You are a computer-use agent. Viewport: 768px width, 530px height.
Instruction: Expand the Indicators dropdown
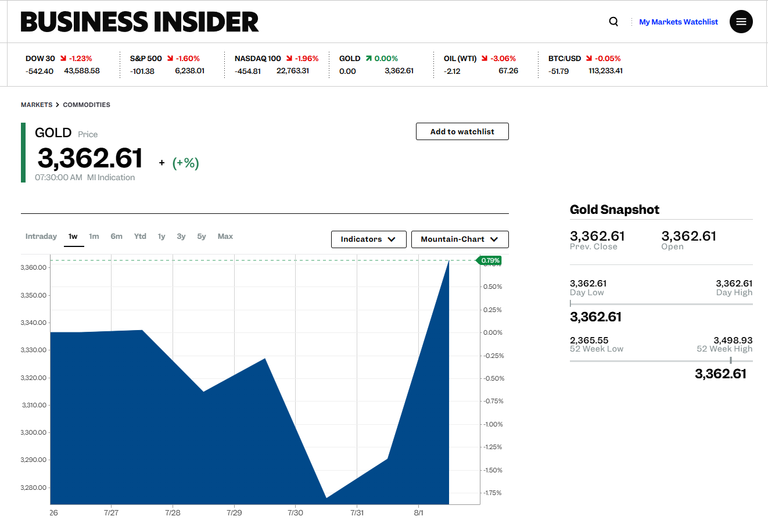(368, 239)
